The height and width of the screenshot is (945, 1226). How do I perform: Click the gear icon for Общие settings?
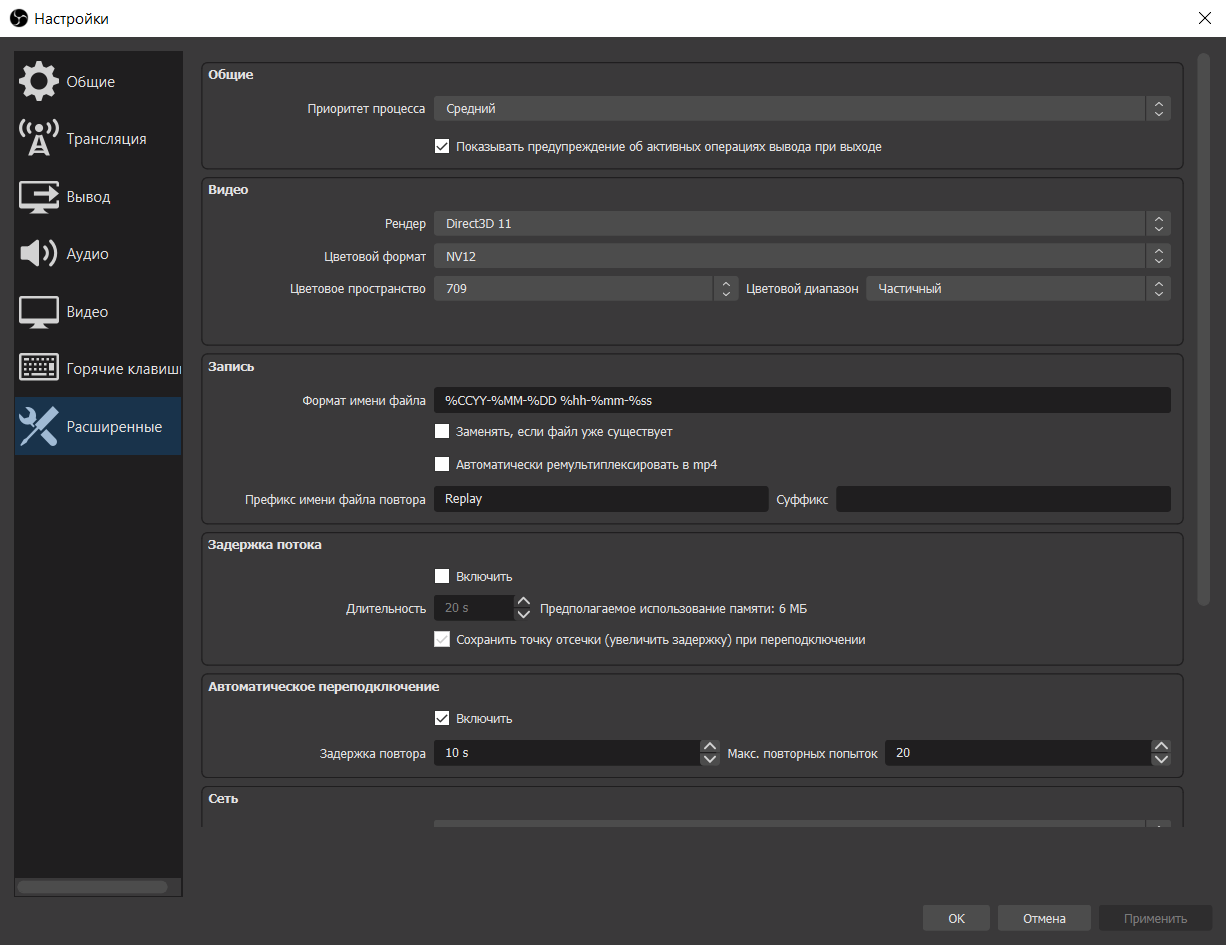(39, 82)
